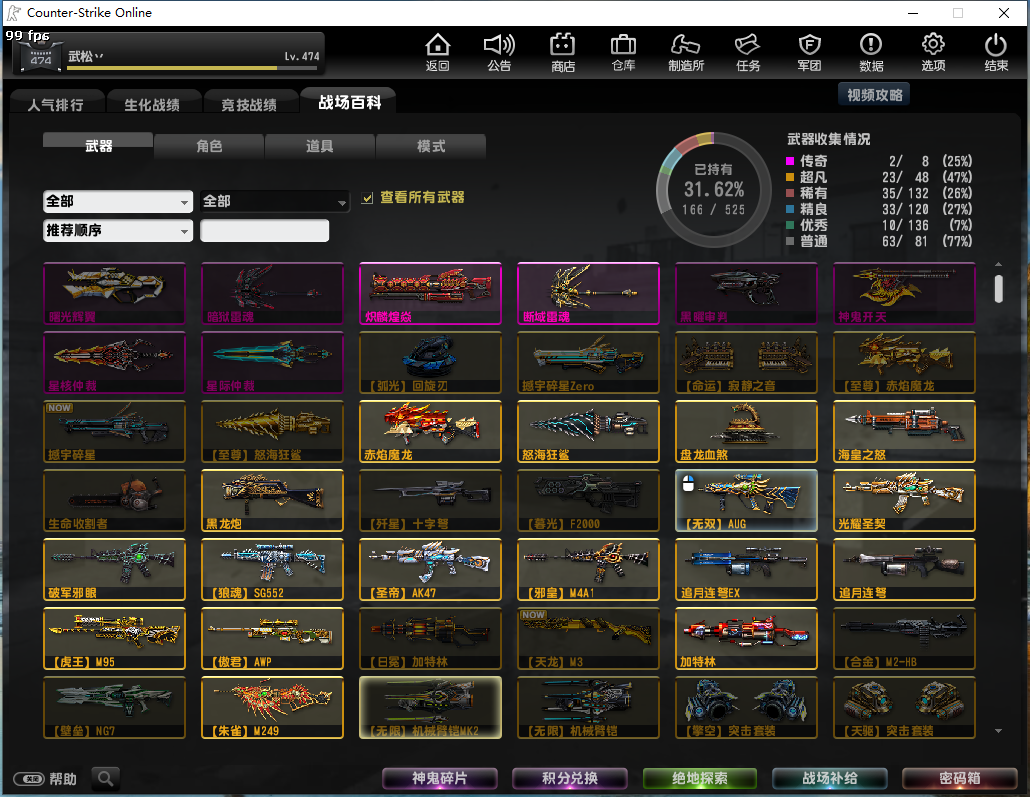Screen dimensions: 1030x797
Task: Select the 撼宇碎星 weapon card marked NOW
Action: coord(114,432)
